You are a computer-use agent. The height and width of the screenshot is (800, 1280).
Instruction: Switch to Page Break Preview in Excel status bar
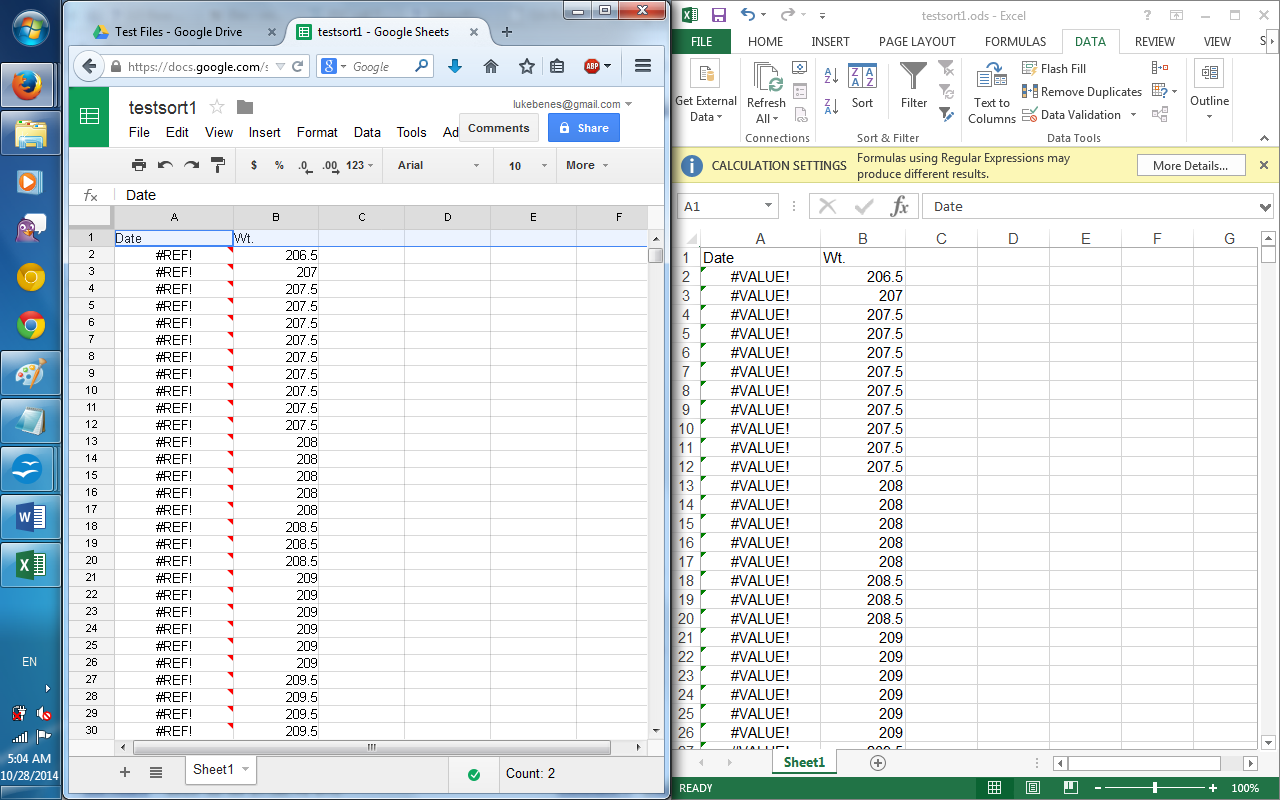point(1069,788)
